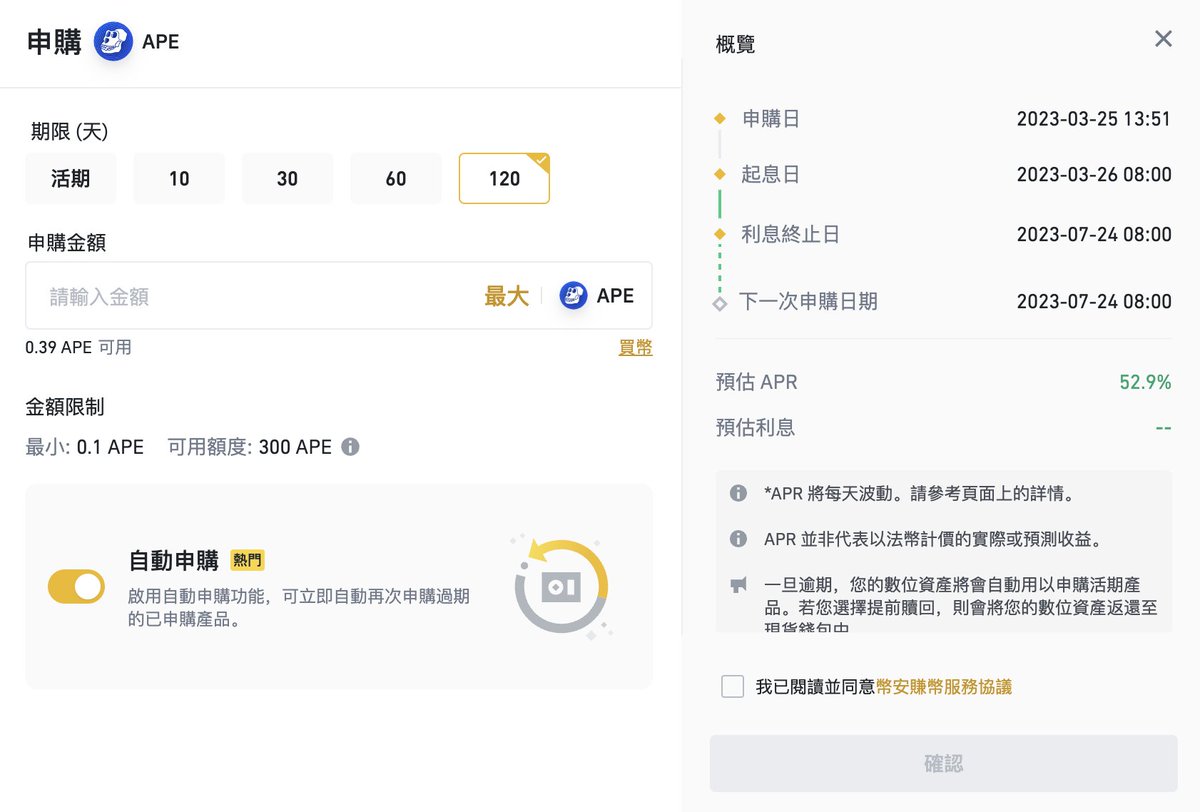Check the agreement checkbox for service terms
This screenshot has height=812, width=1200.
732,686
